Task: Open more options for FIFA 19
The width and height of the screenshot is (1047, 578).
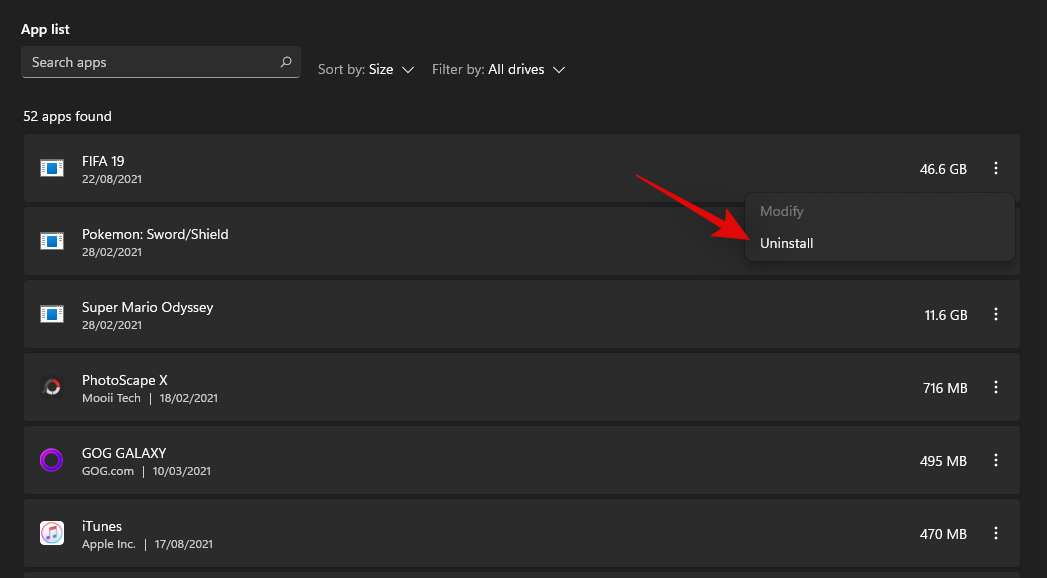Action: coord(995,169)
